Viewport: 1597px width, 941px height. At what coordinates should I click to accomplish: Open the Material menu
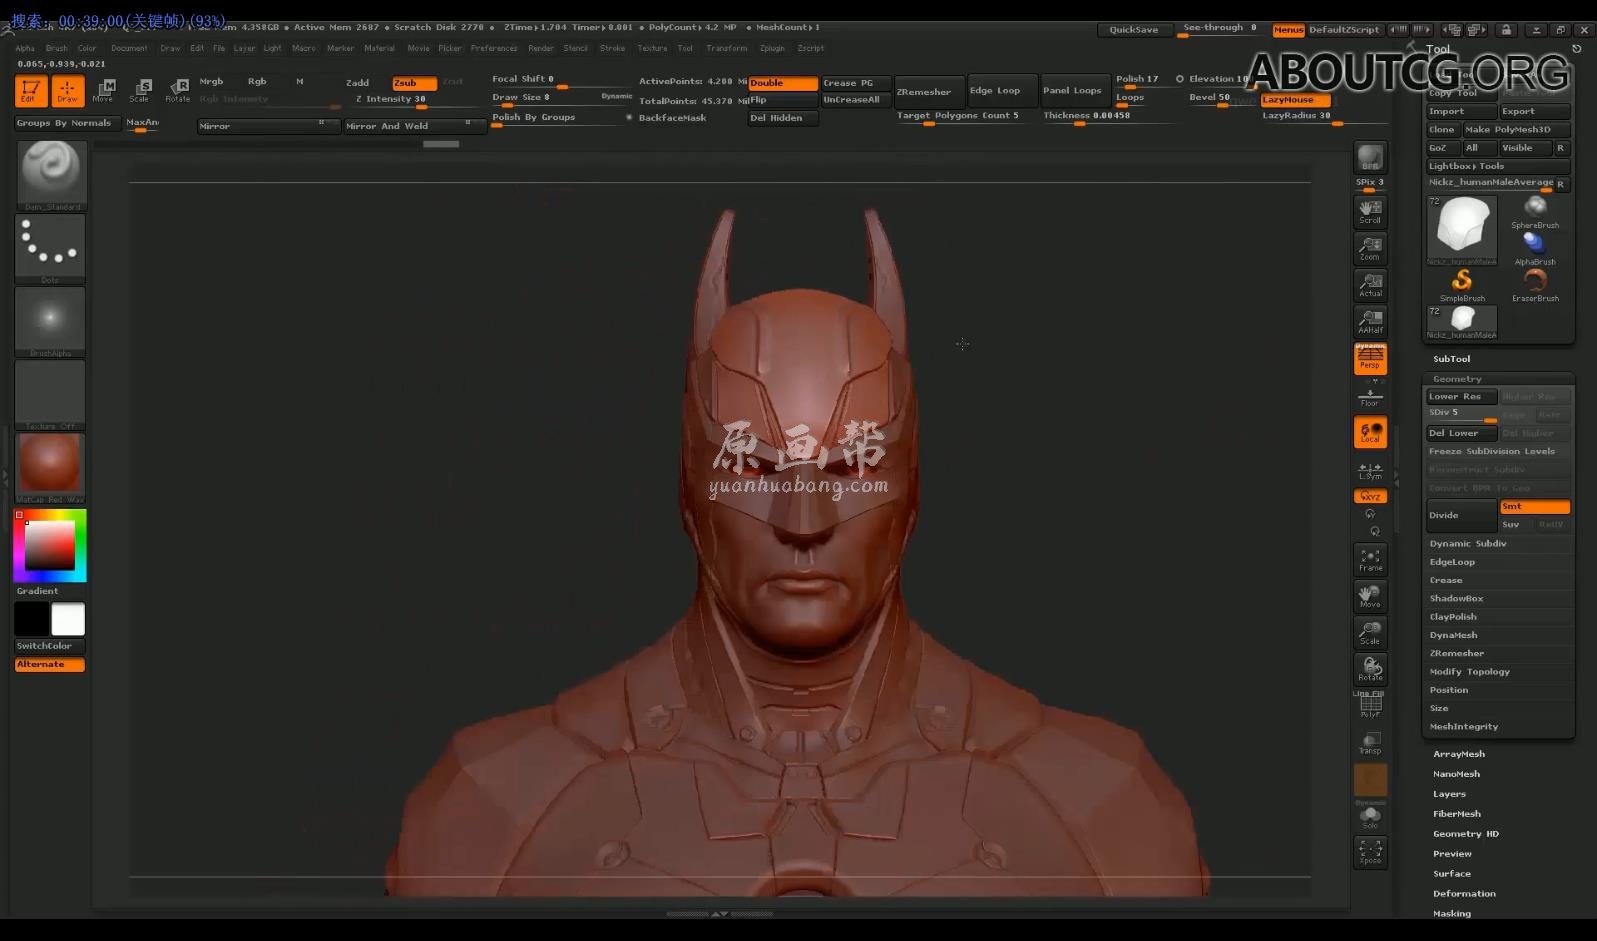[x=379, y=48]
